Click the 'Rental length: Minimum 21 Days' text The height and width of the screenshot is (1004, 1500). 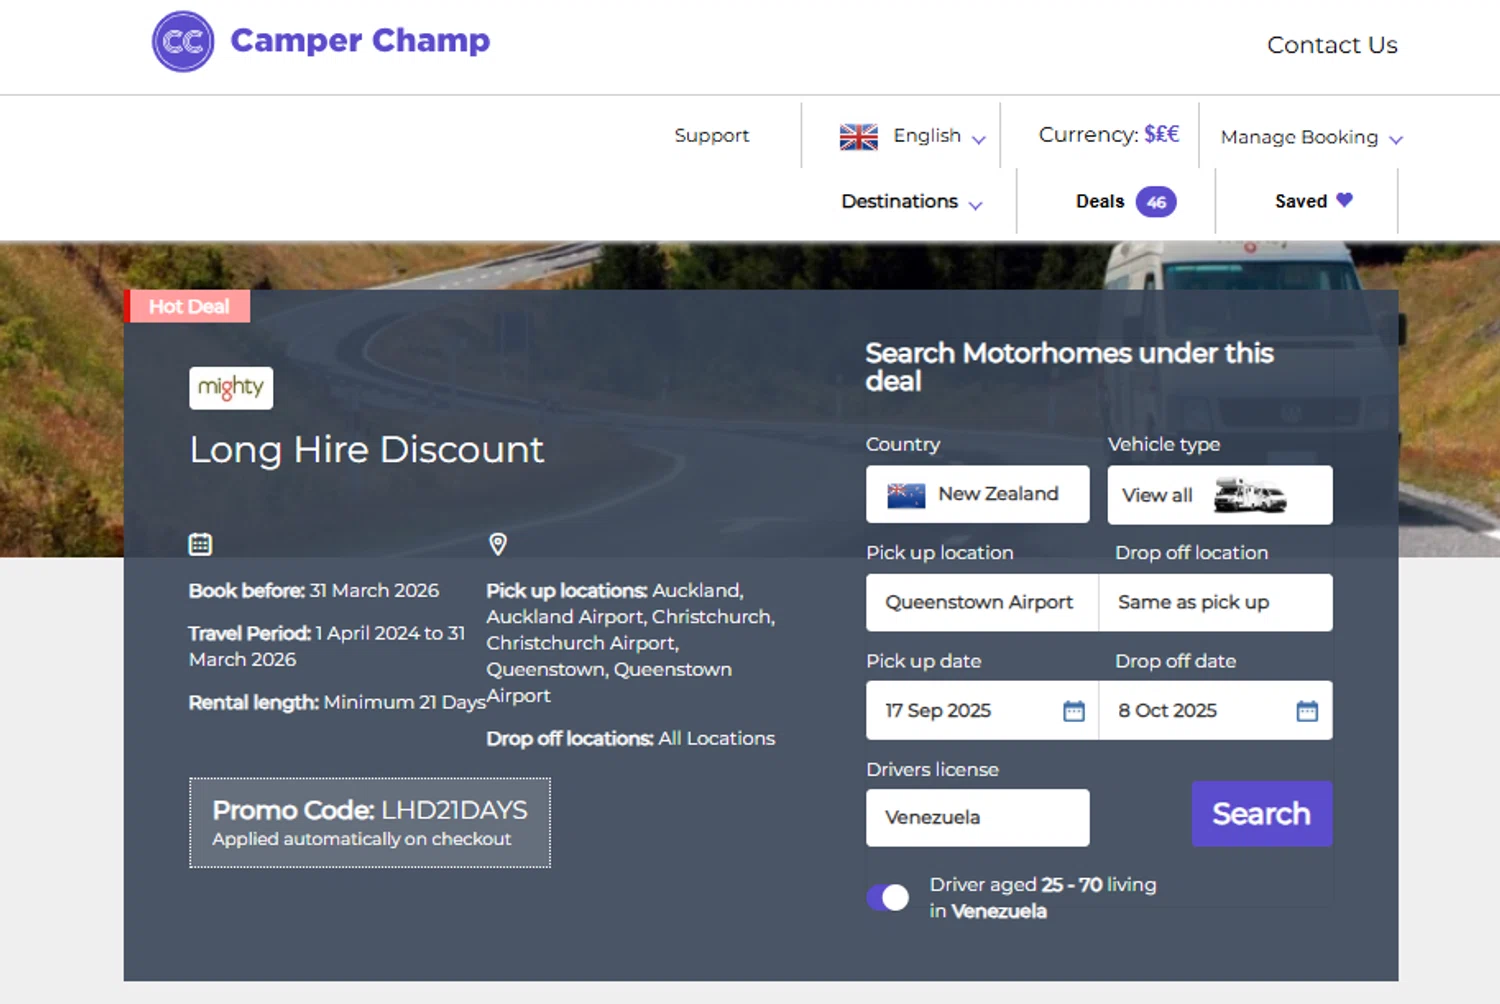(337, 703)
